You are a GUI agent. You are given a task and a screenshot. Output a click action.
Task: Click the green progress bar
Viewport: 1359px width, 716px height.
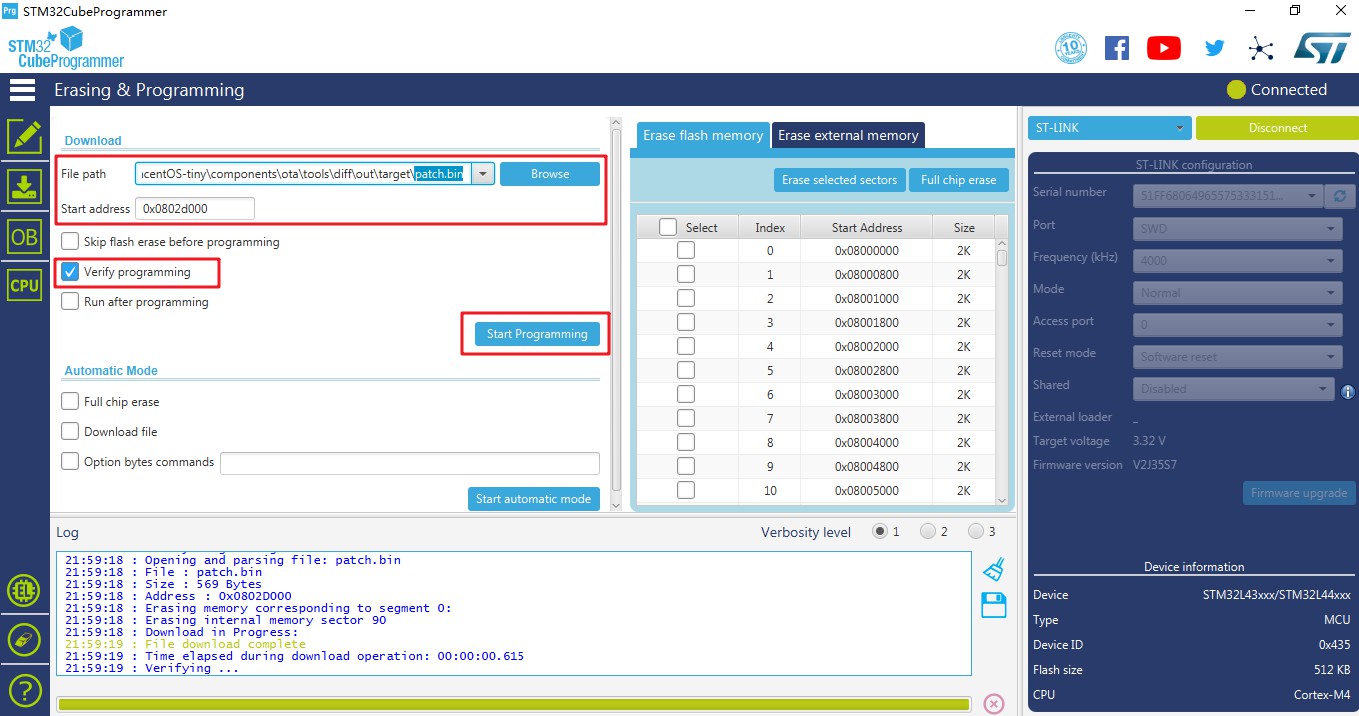click(513, 705)
